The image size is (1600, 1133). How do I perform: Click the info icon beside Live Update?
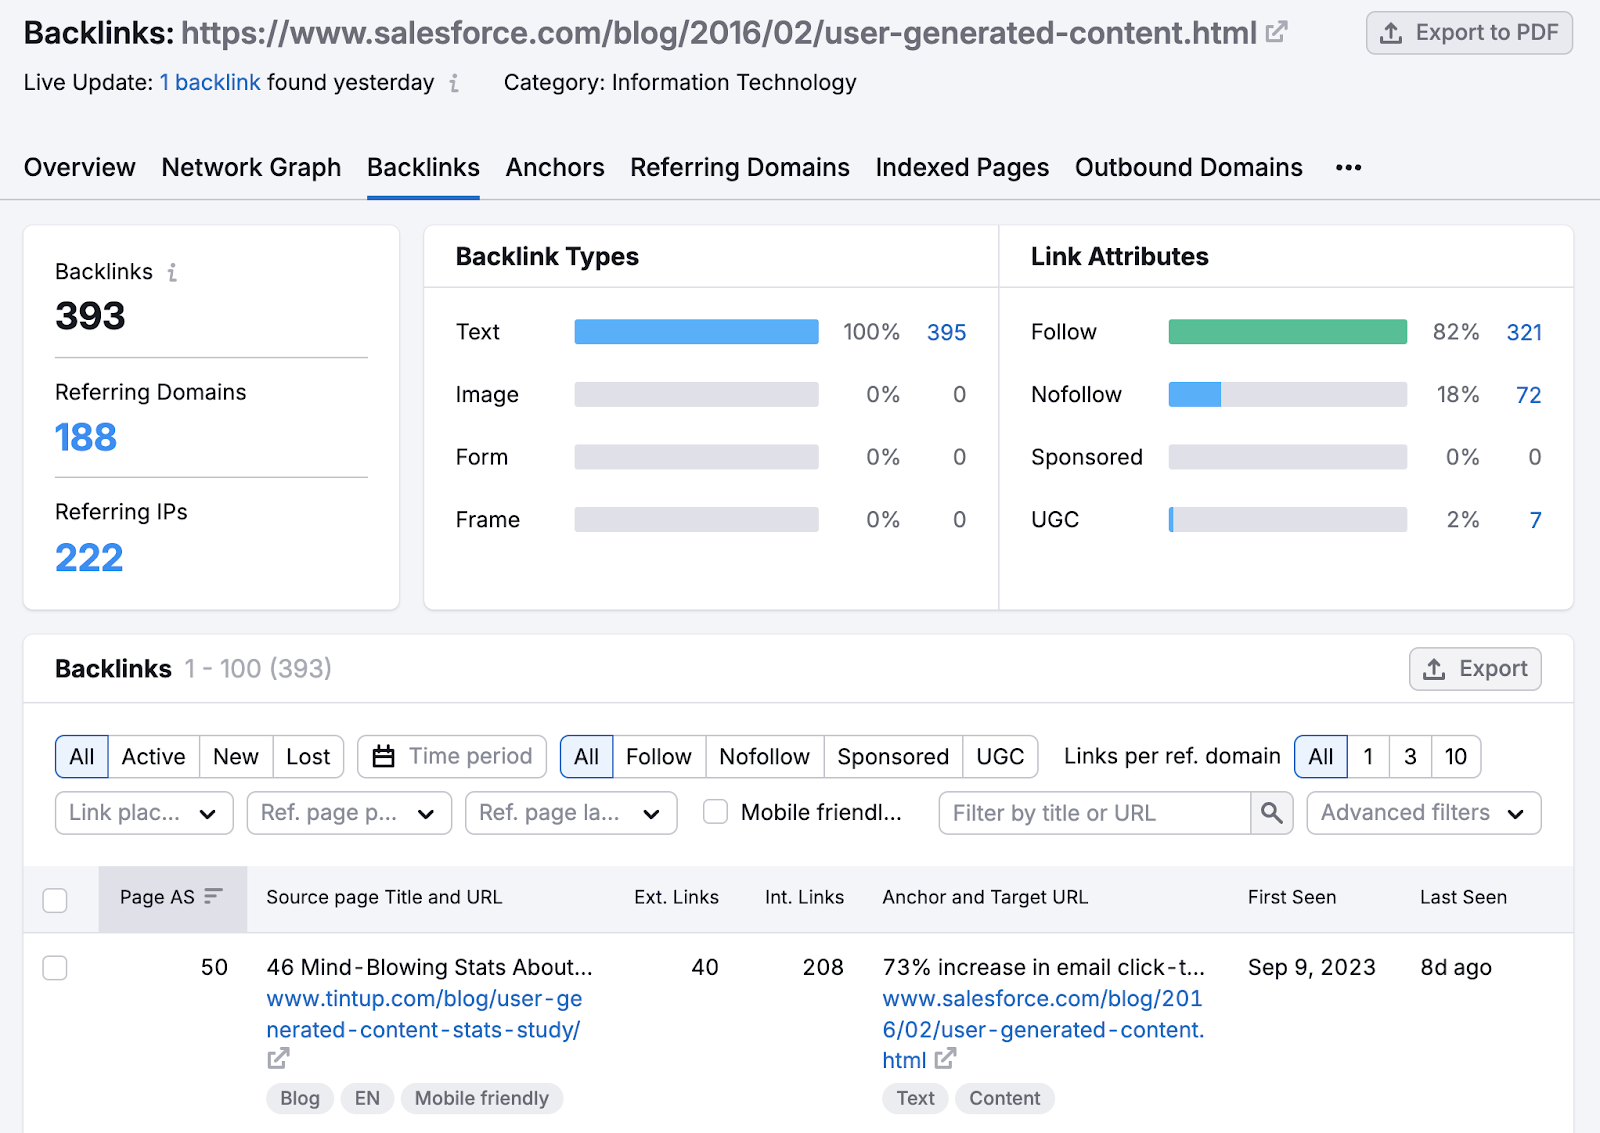click(455, 84)
